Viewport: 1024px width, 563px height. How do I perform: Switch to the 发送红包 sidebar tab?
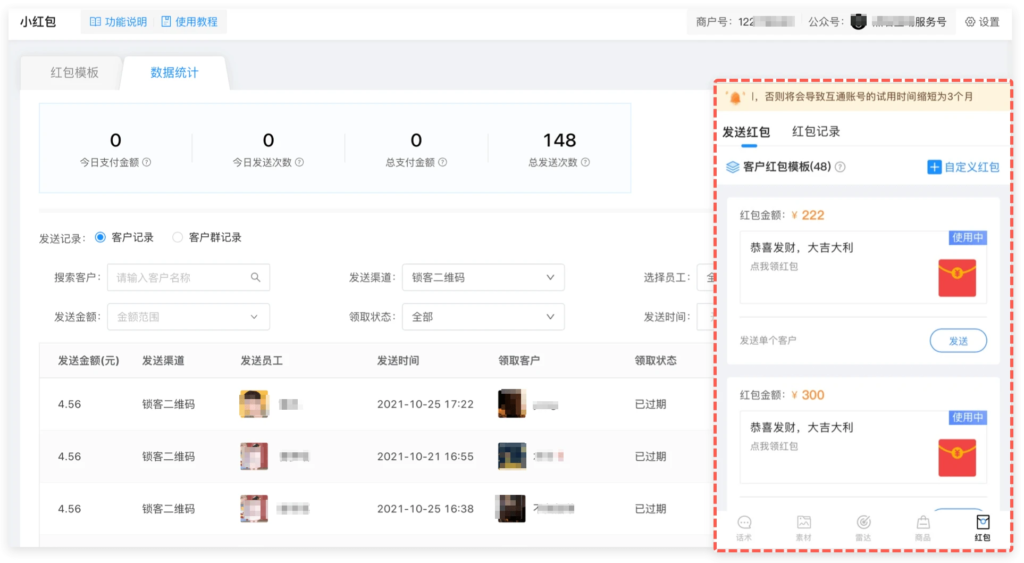point(746,132)
